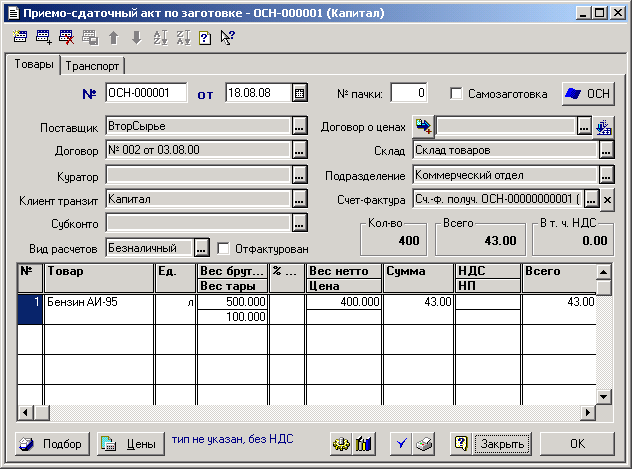Switch to the Транспорт tab
Screen dimensions: 632x469
[93, 66]
